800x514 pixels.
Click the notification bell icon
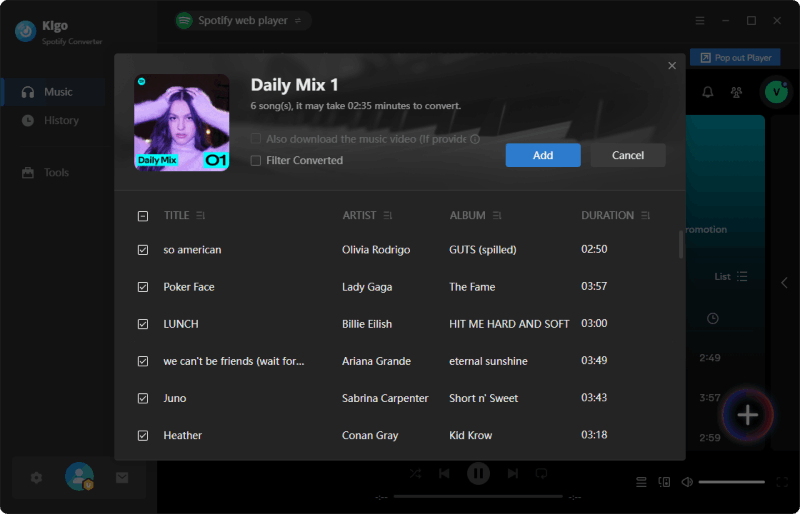[708, 92]
